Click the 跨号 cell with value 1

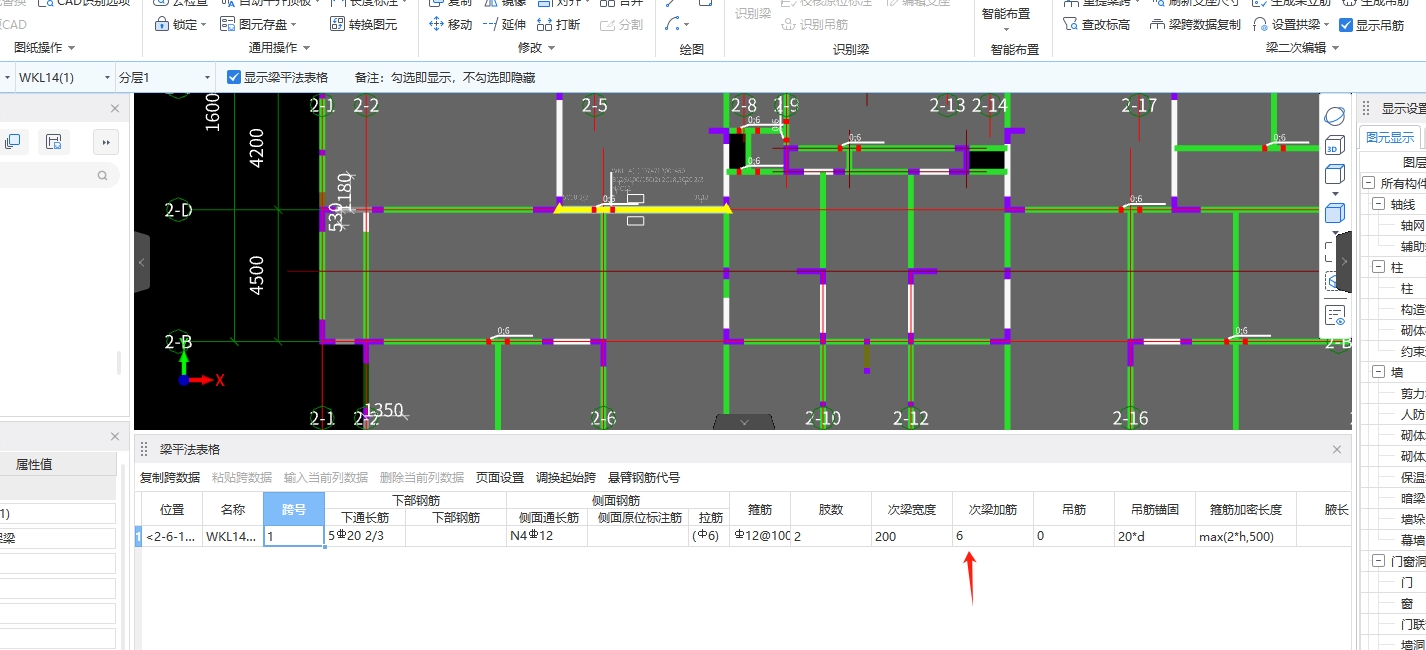[x=294, y=536]
